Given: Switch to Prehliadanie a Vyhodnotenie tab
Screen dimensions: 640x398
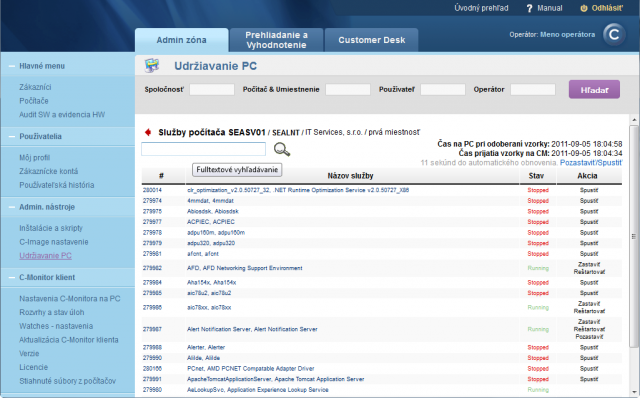Looking at the screenshot, I should (x=276, y=40).
